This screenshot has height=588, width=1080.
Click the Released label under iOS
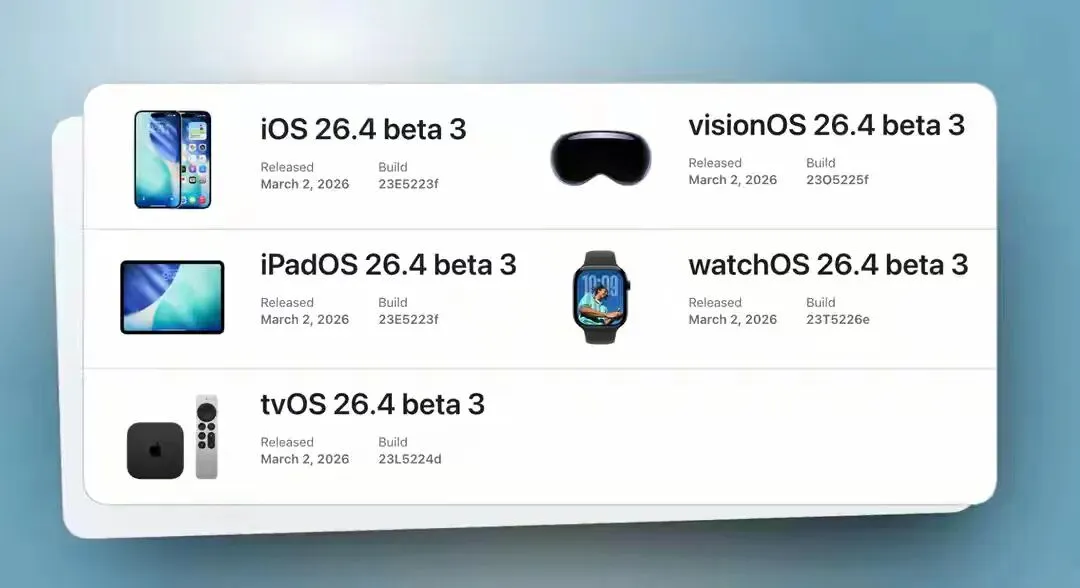coord(287,167)
